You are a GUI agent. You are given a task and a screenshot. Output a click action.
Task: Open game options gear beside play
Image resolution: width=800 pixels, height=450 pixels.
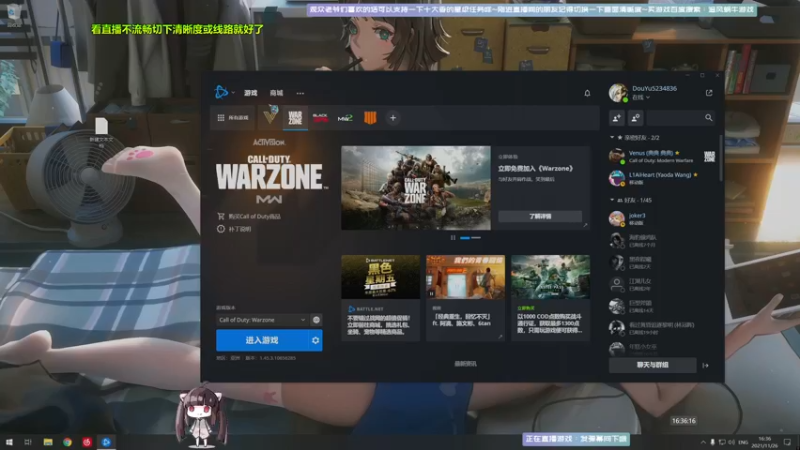(x=315, y=340)
